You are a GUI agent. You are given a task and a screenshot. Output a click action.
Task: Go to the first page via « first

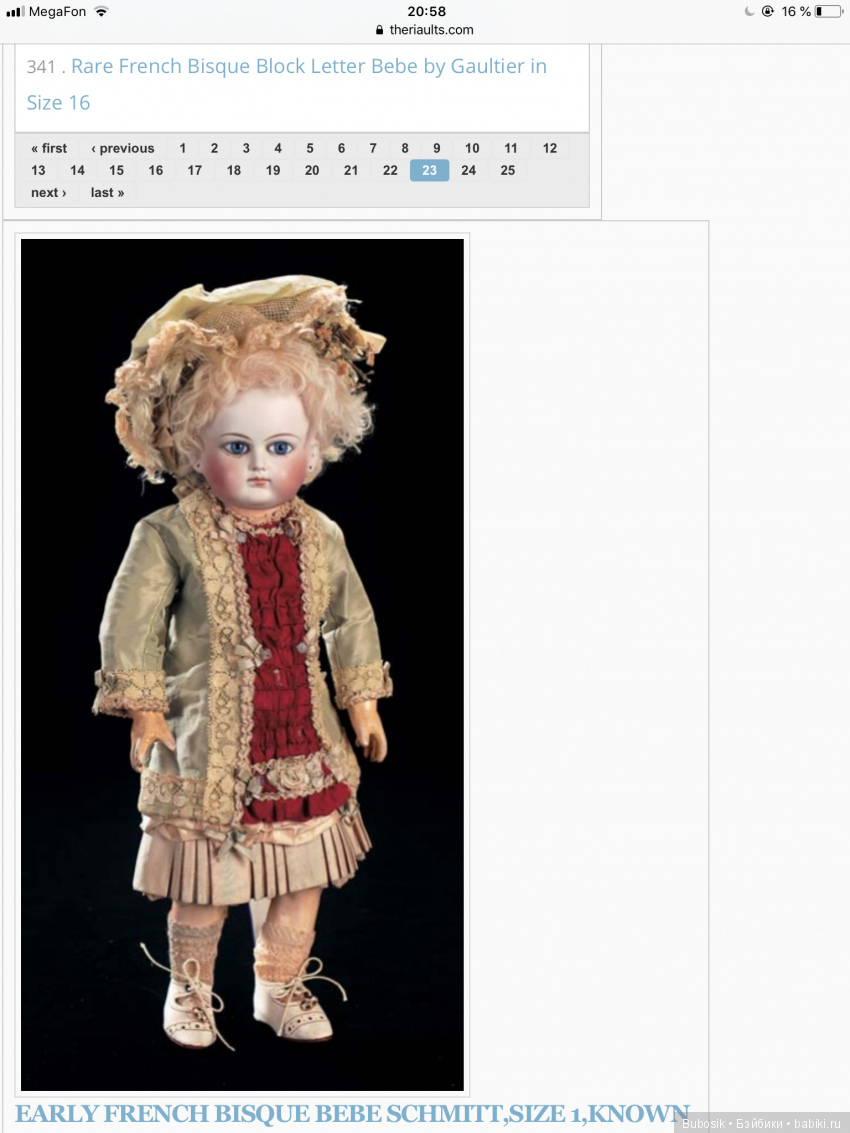point(48,148)
